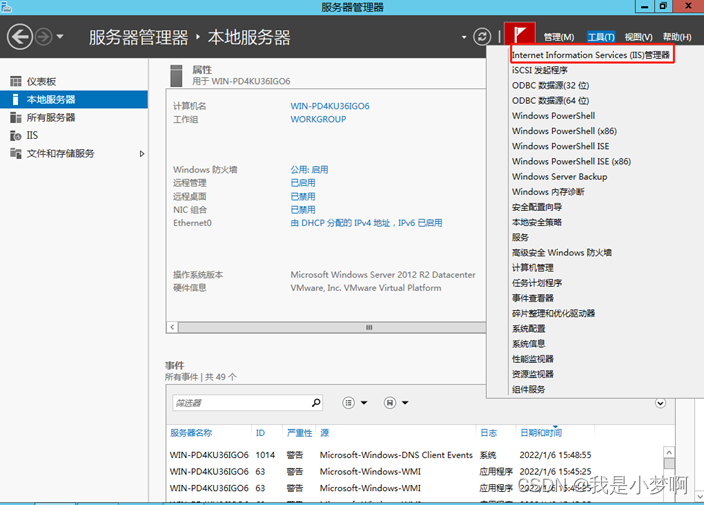This screenshot has width=704, height=505.
Task: Click the search magnifier in filter box
Action: click(x=316, y=403)
